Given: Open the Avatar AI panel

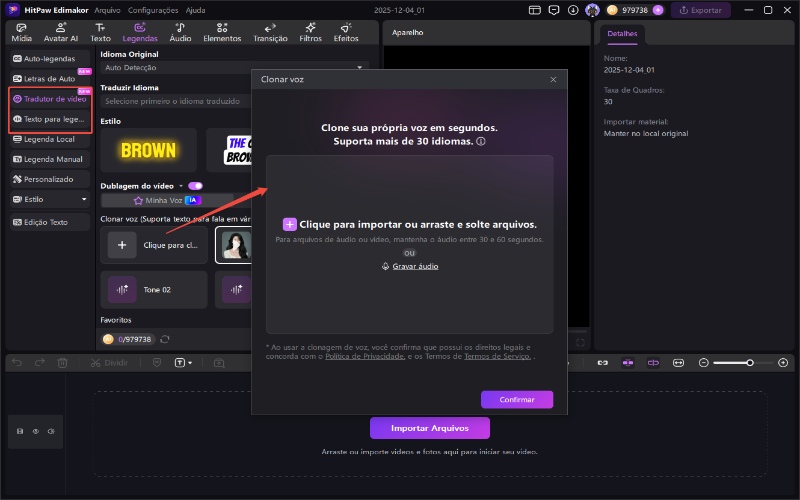Looking at the screenshot, I should click(59, 32).
